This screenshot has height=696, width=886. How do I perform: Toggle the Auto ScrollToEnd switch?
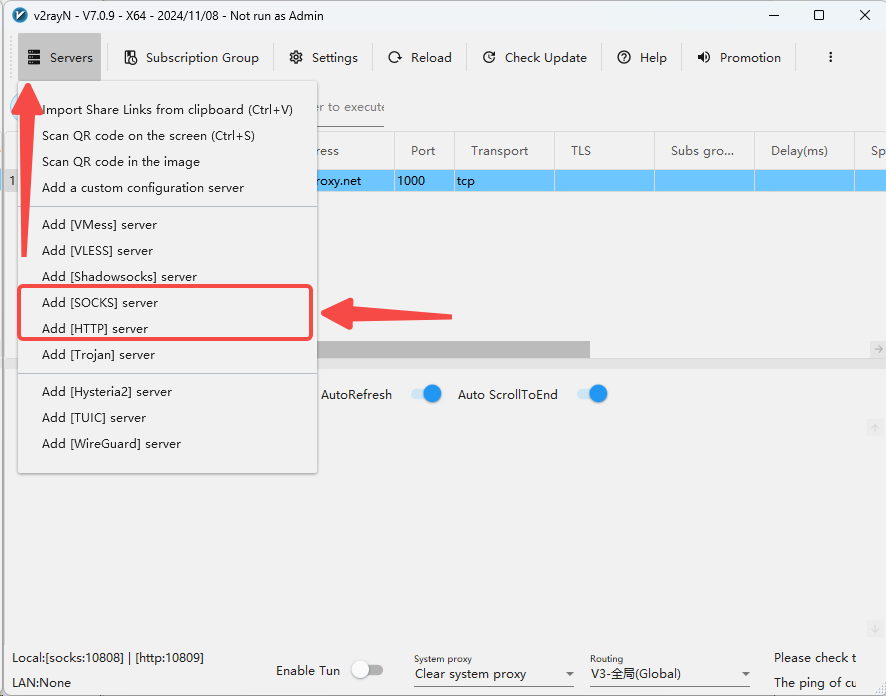(x=592, y=394)
